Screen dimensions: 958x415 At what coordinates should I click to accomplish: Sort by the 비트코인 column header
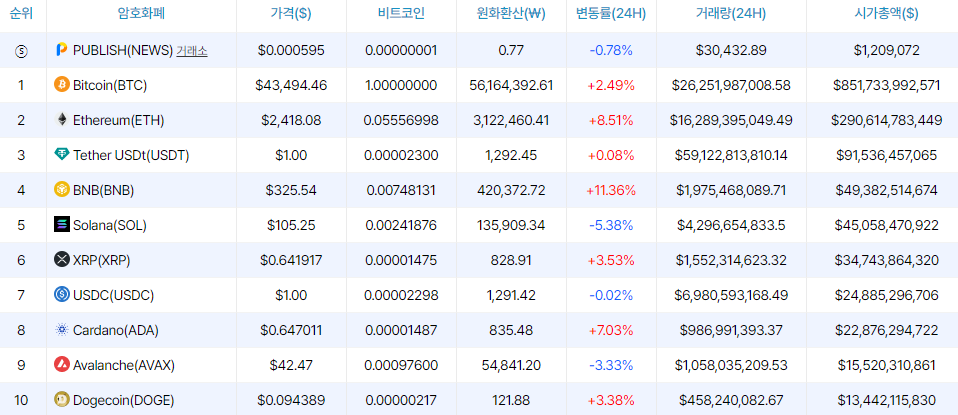401,14
